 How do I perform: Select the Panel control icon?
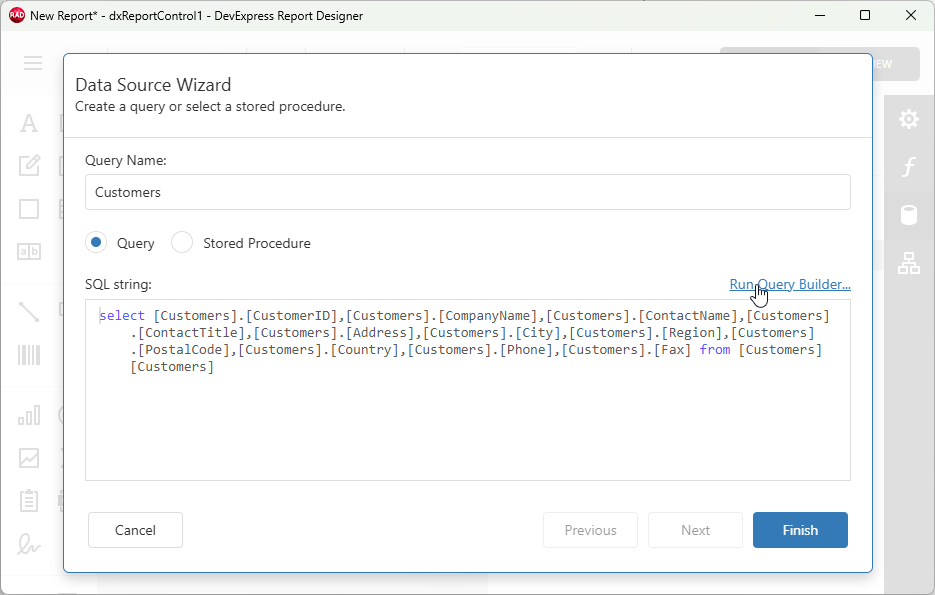point(29,209)
